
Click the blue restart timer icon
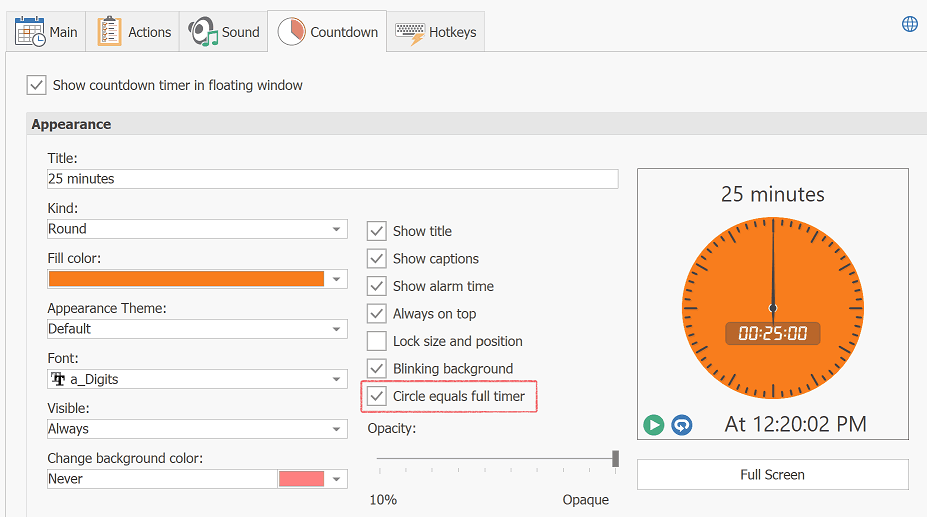coord(682,425)
